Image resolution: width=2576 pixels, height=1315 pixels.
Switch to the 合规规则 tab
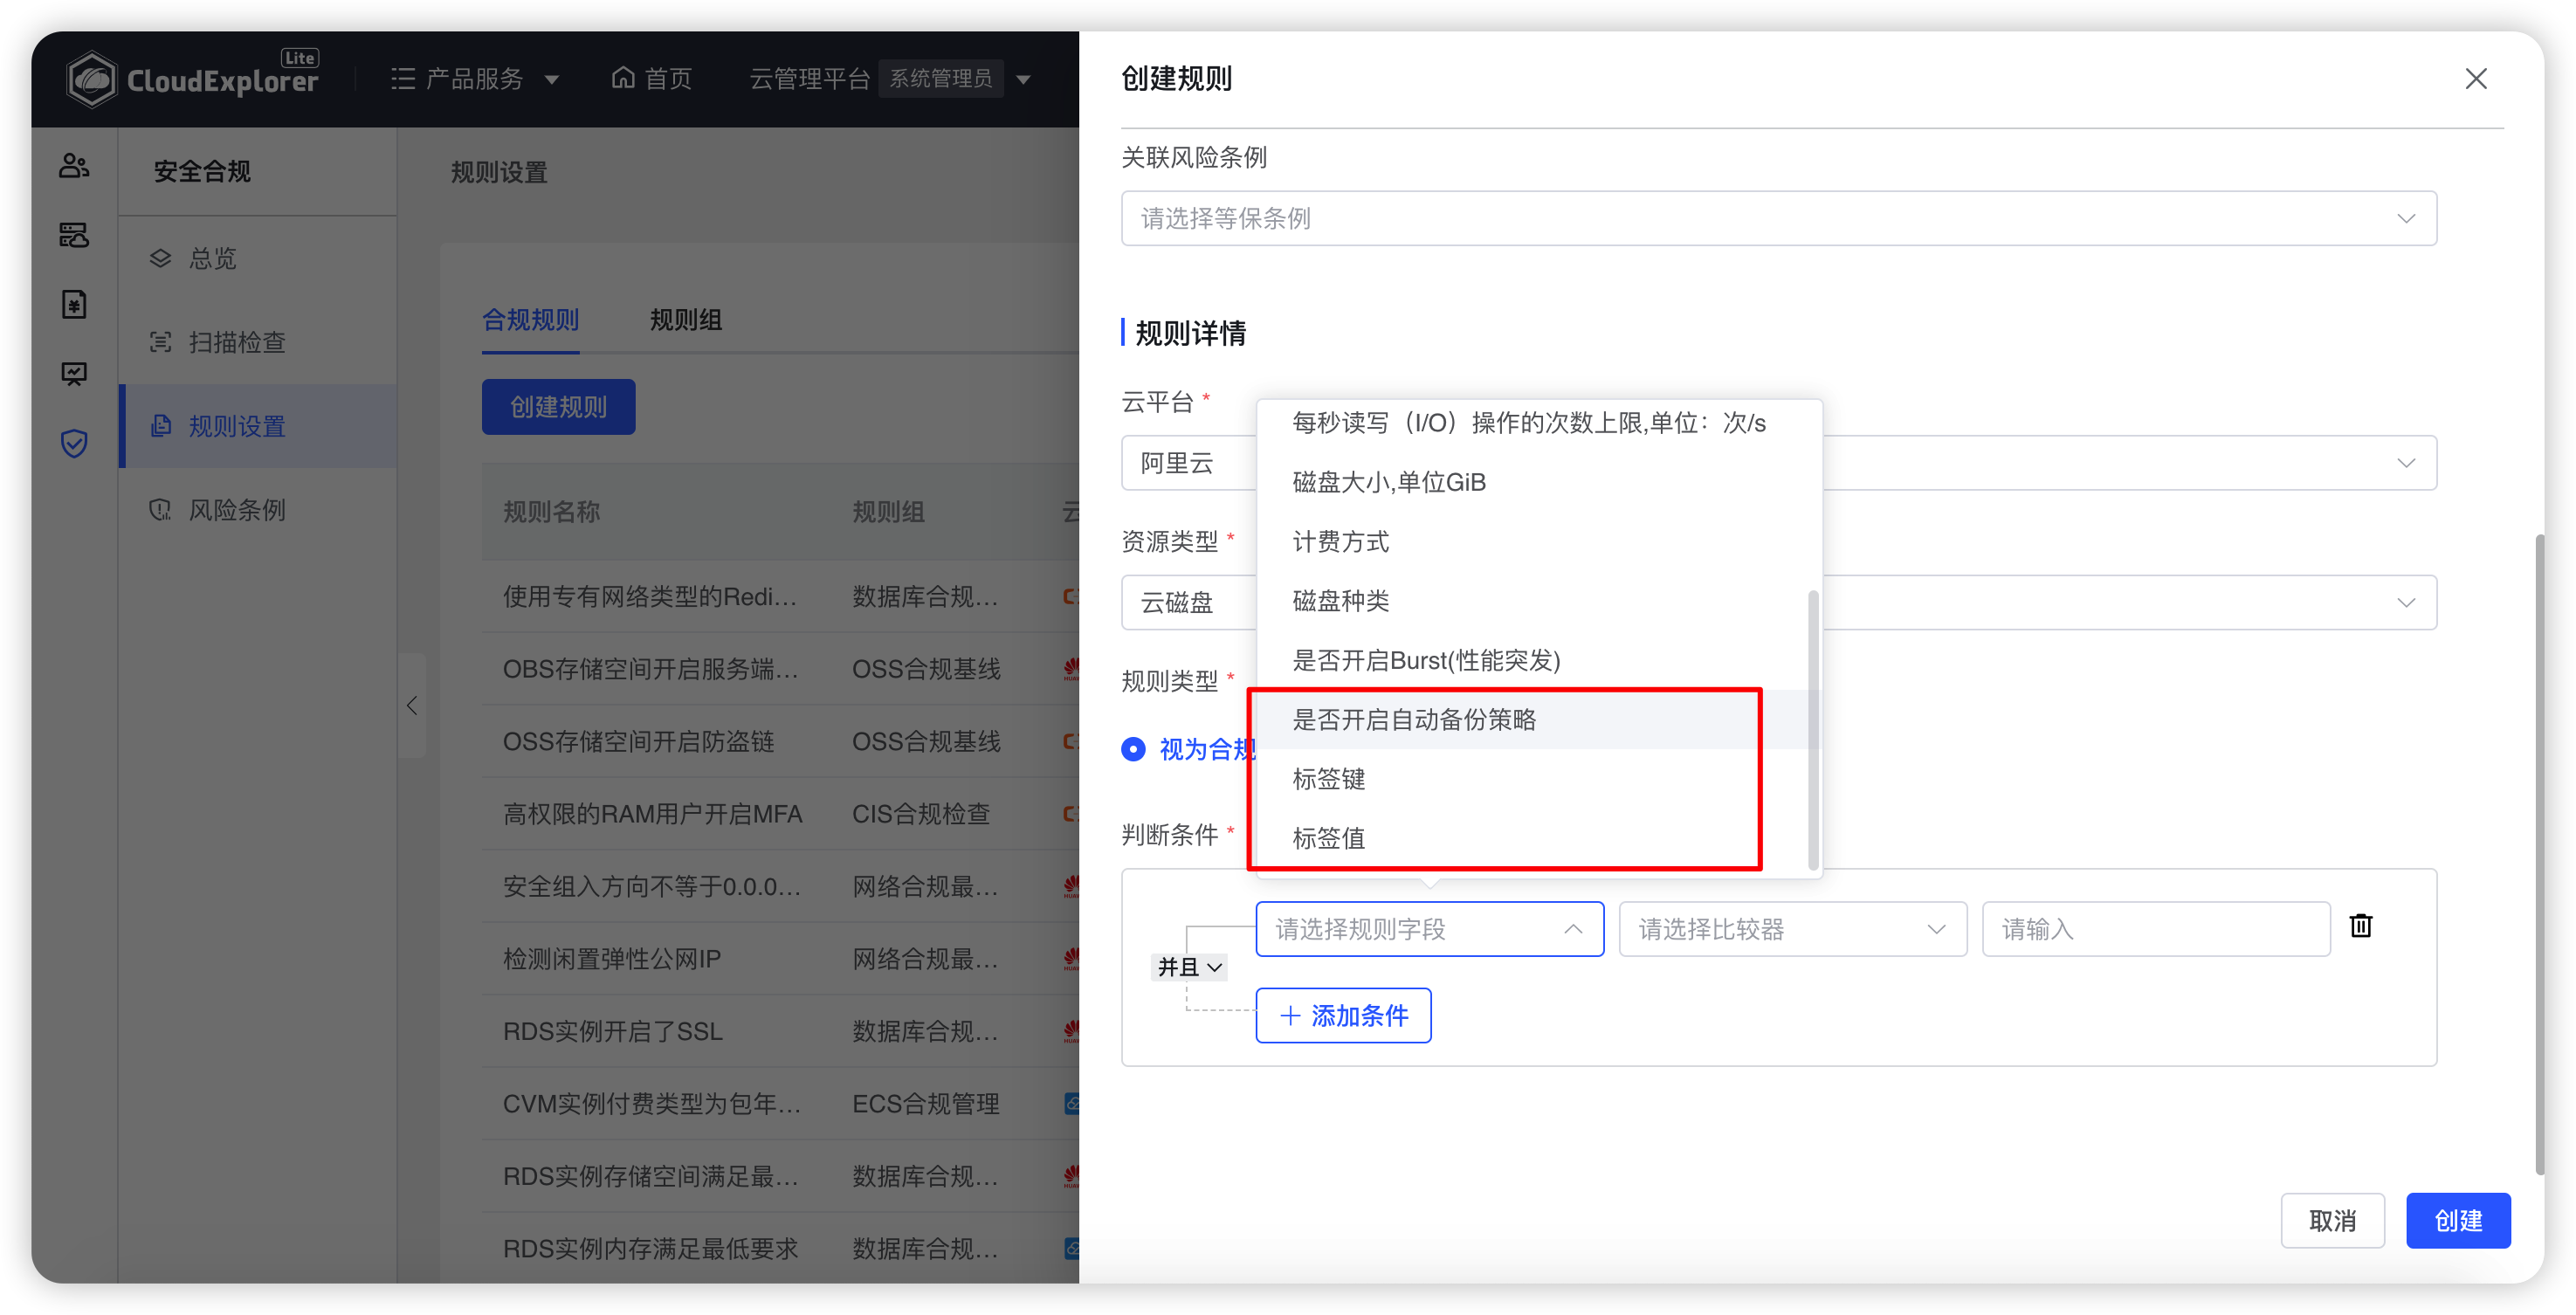(530, 320)
